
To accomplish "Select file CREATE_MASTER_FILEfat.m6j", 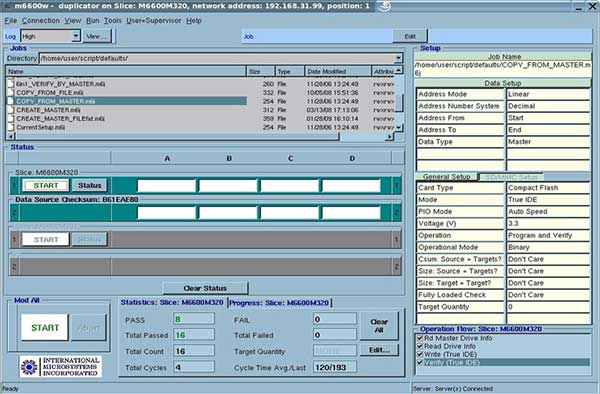I will [60, 119].
